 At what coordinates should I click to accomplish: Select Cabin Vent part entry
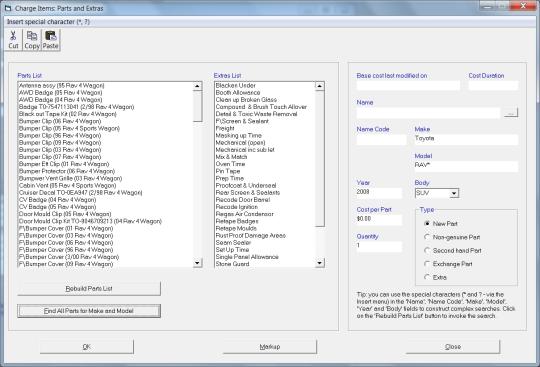[67, 185]
